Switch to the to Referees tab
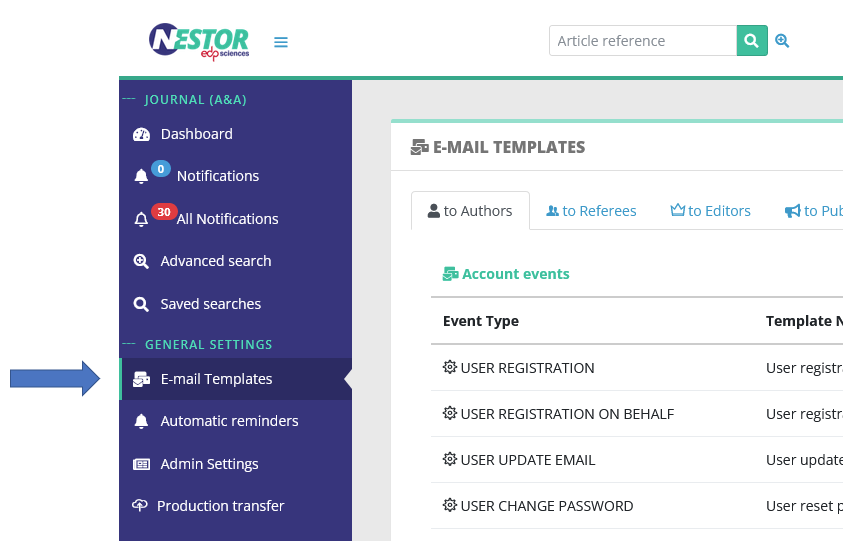This screenshot has width=843, height=541. tap(591, 211)
